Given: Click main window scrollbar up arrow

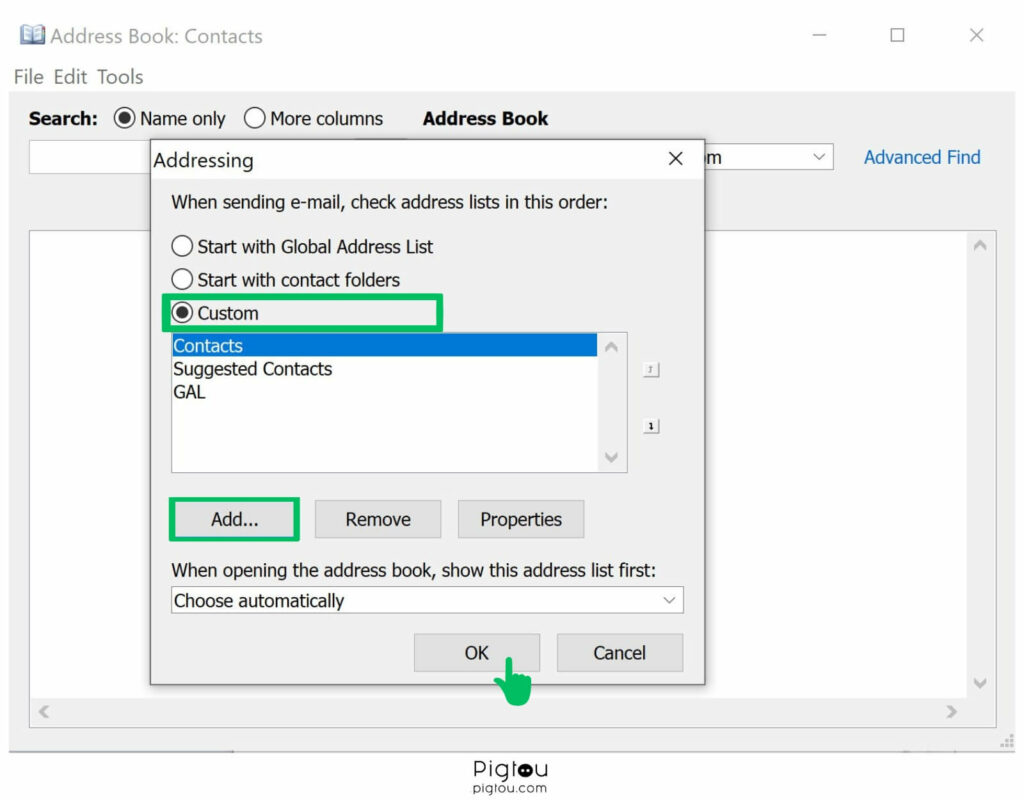Looking at the screenshot, I should (980, 246).
